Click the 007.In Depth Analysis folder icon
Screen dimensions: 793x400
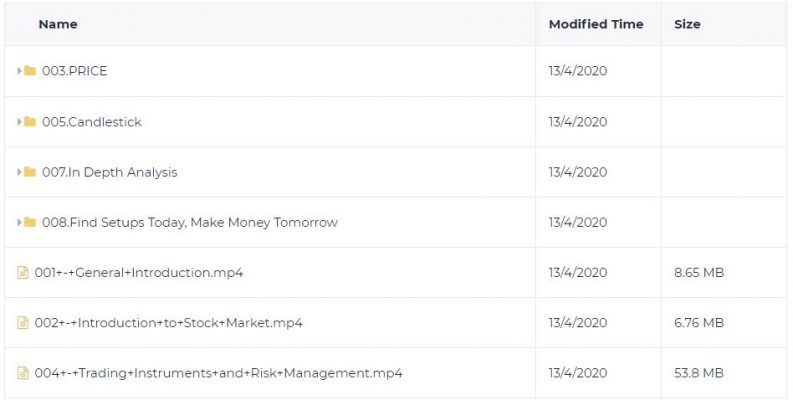pyautogui.click(x=30, y=172)
